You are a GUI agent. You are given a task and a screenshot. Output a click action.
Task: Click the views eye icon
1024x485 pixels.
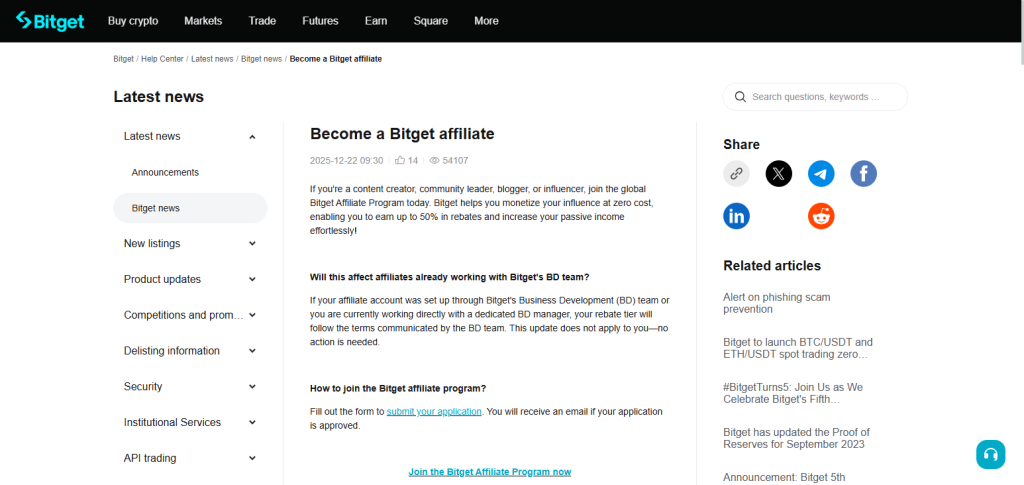coord(434,161)
